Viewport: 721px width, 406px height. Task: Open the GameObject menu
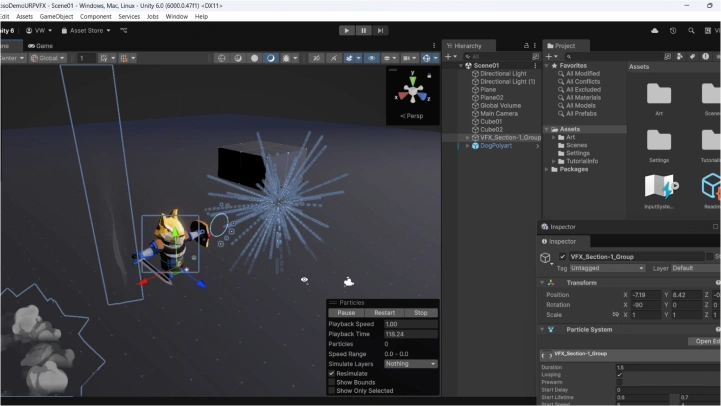56,17
